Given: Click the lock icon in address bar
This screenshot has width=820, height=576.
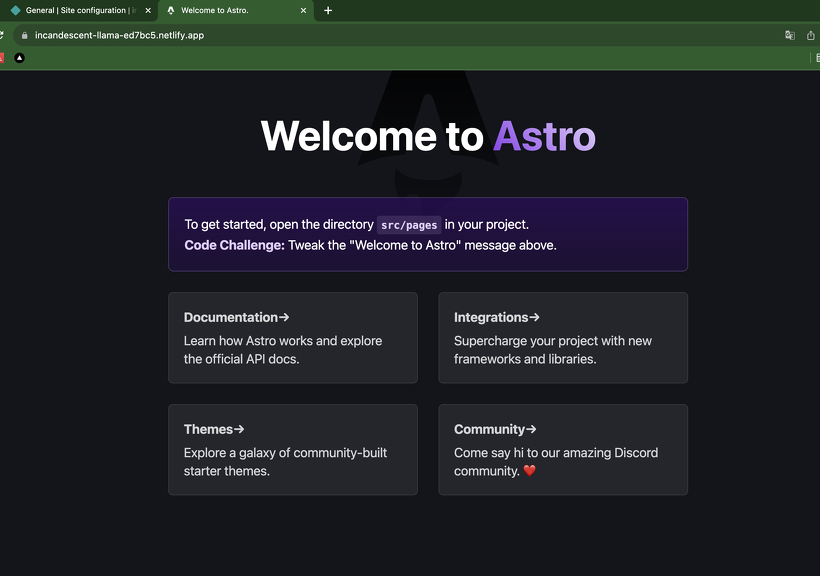Looking at the screenshot, I should coord(24,36).
